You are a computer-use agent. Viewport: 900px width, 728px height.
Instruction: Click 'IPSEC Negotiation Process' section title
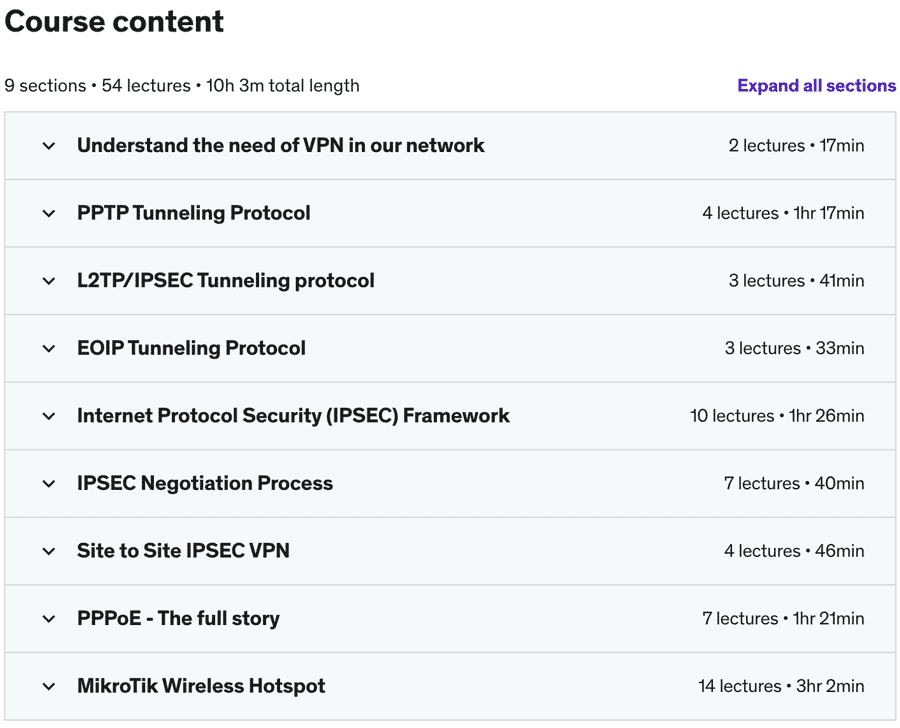[204, 483]
